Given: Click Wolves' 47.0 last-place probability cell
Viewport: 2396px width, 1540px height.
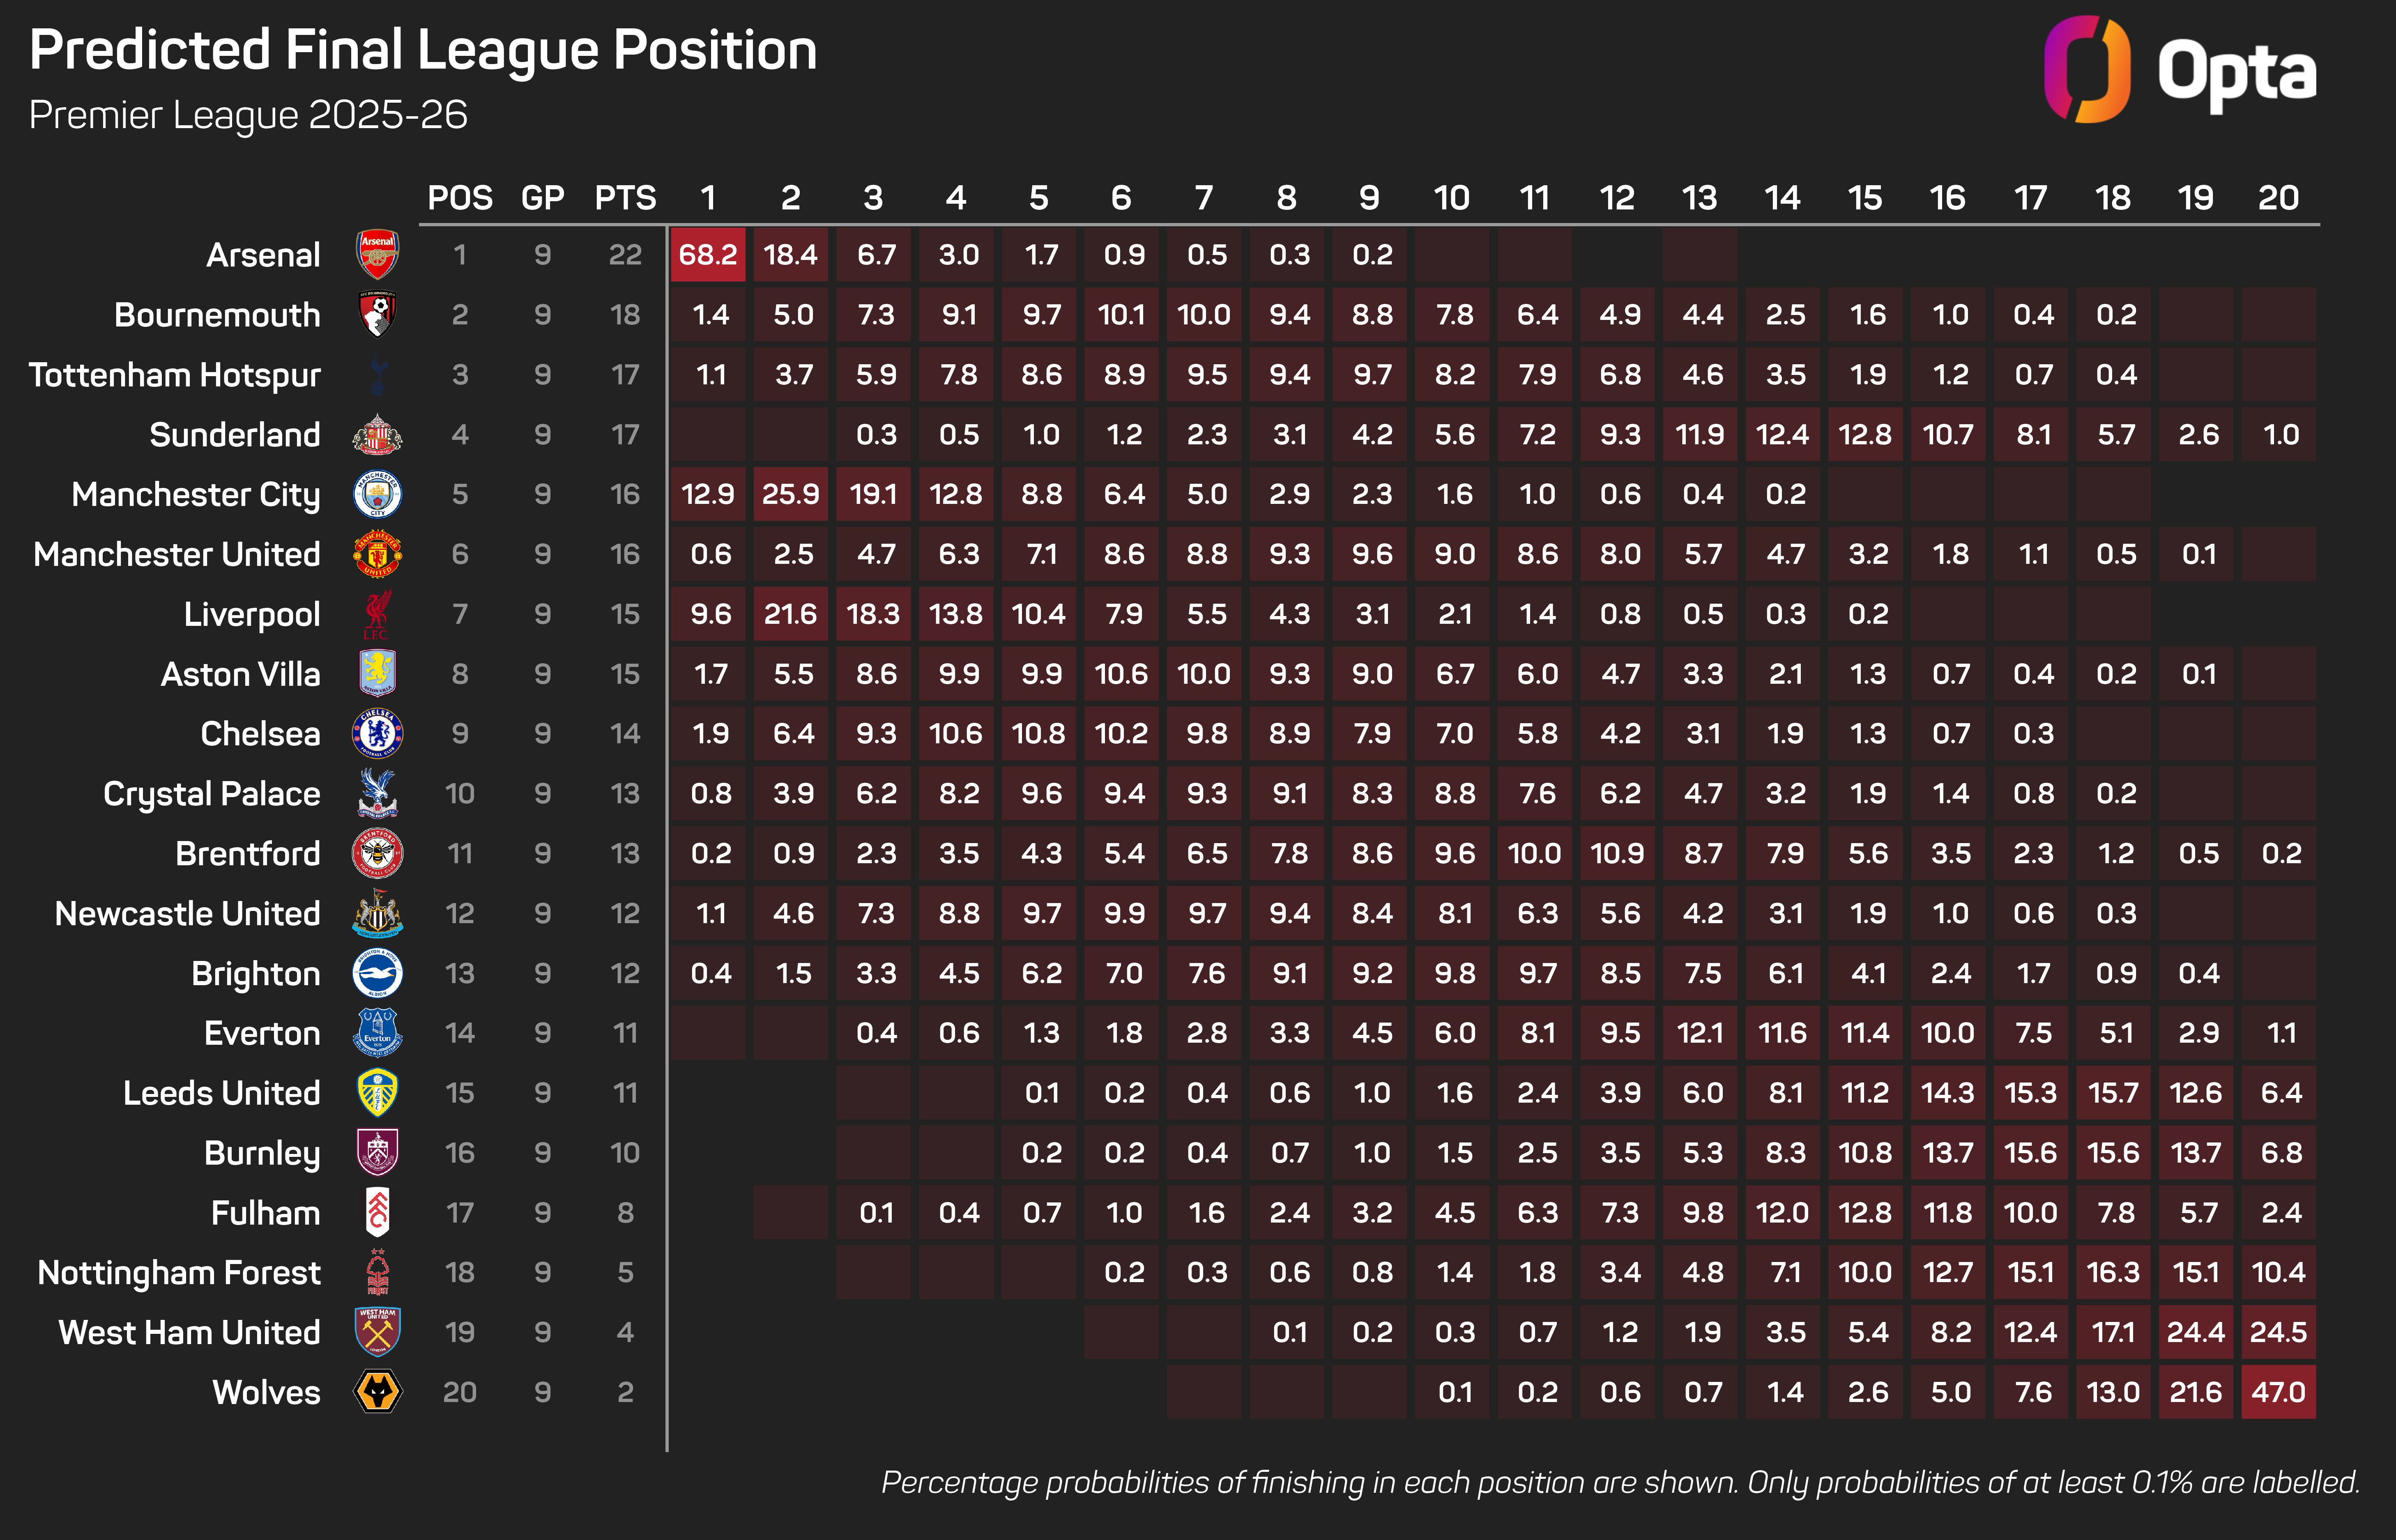Looking at the screenshot, I should point(2278,1392).
